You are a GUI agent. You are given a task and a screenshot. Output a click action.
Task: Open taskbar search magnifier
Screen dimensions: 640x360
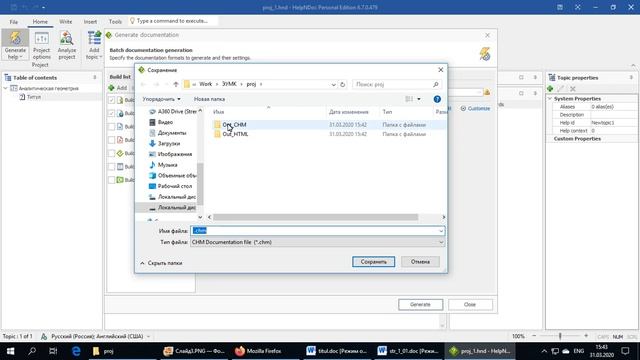pos(32,351)
